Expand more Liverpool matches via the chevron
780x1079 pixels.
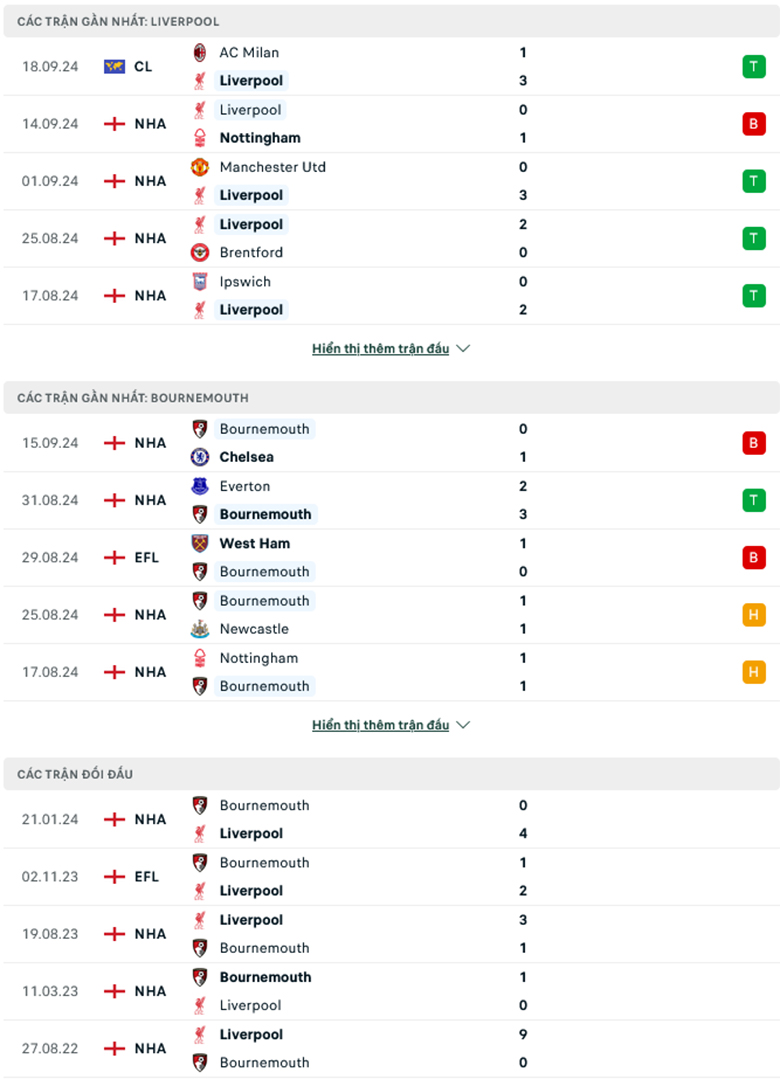[x=463, y=349]
